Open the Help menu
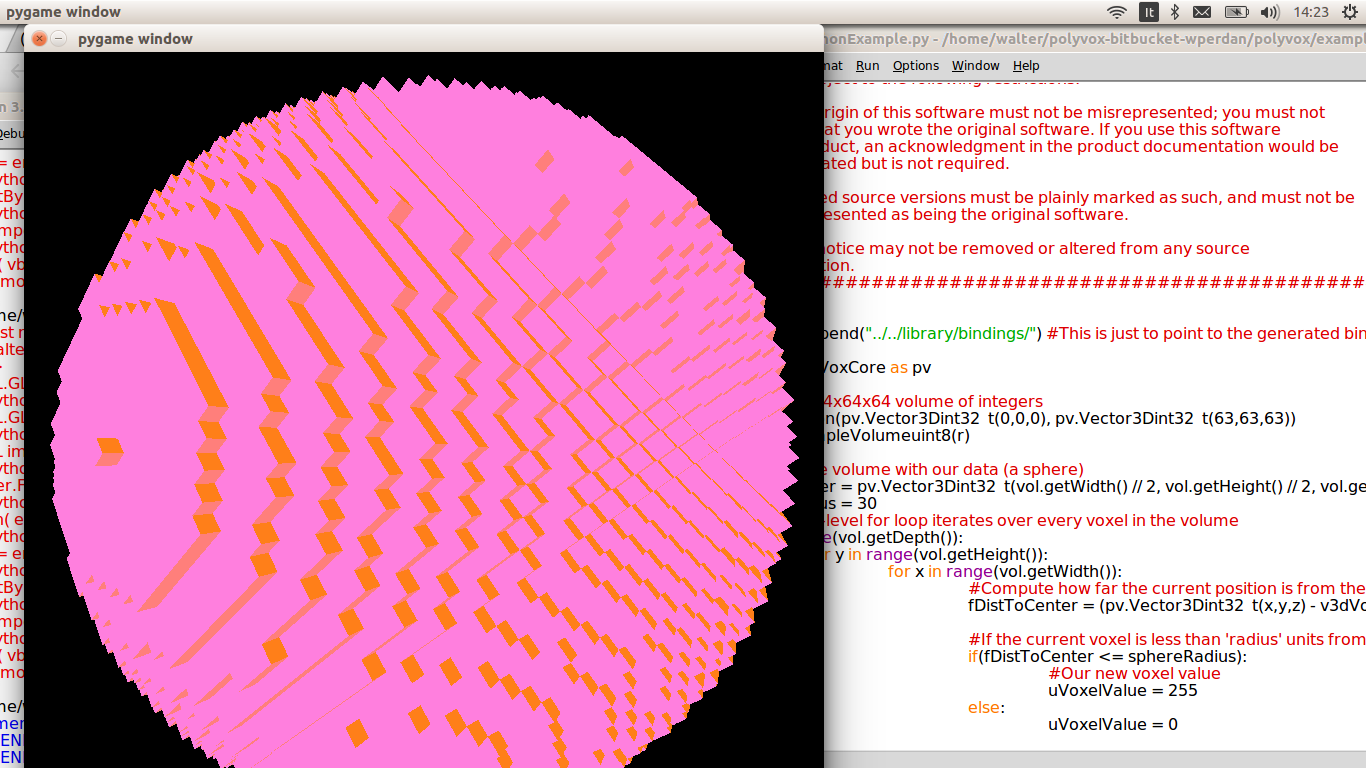 (1026, 65)
